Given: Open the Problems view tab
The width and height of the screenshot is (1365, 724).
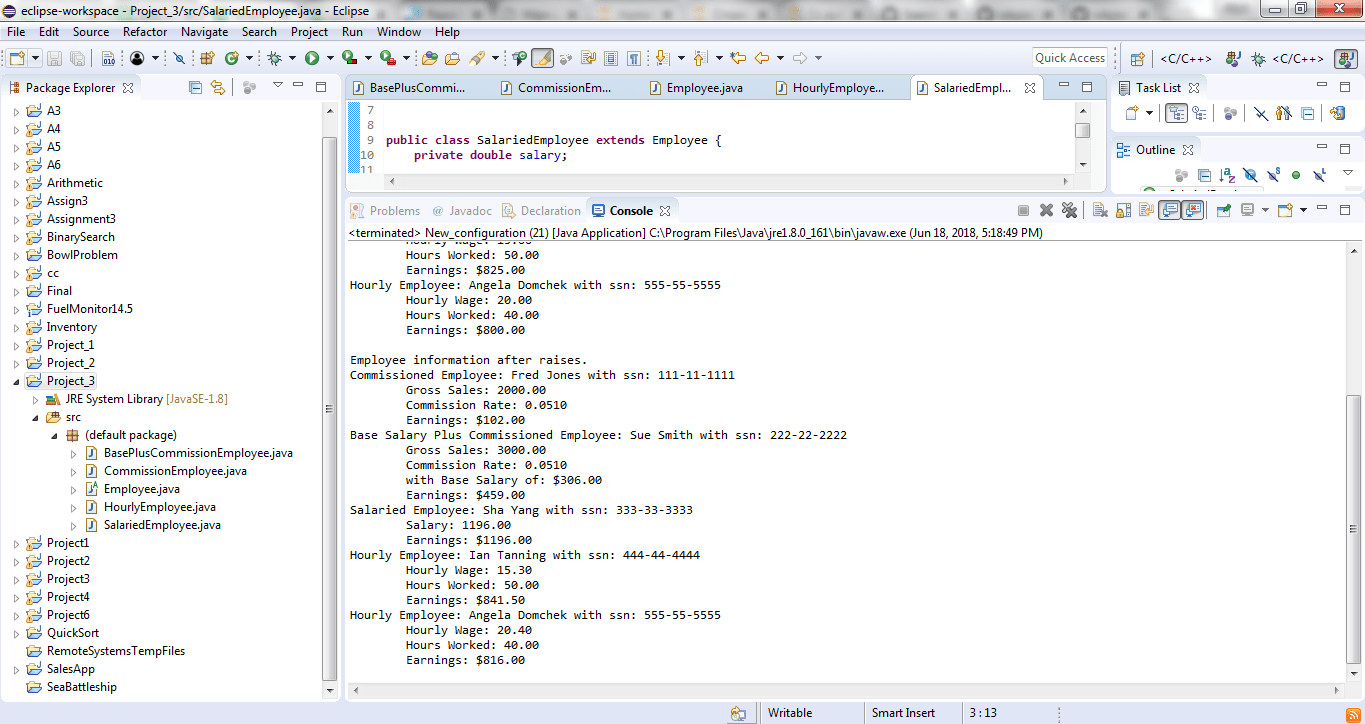Looking at the screenshot, I should 385,210.
